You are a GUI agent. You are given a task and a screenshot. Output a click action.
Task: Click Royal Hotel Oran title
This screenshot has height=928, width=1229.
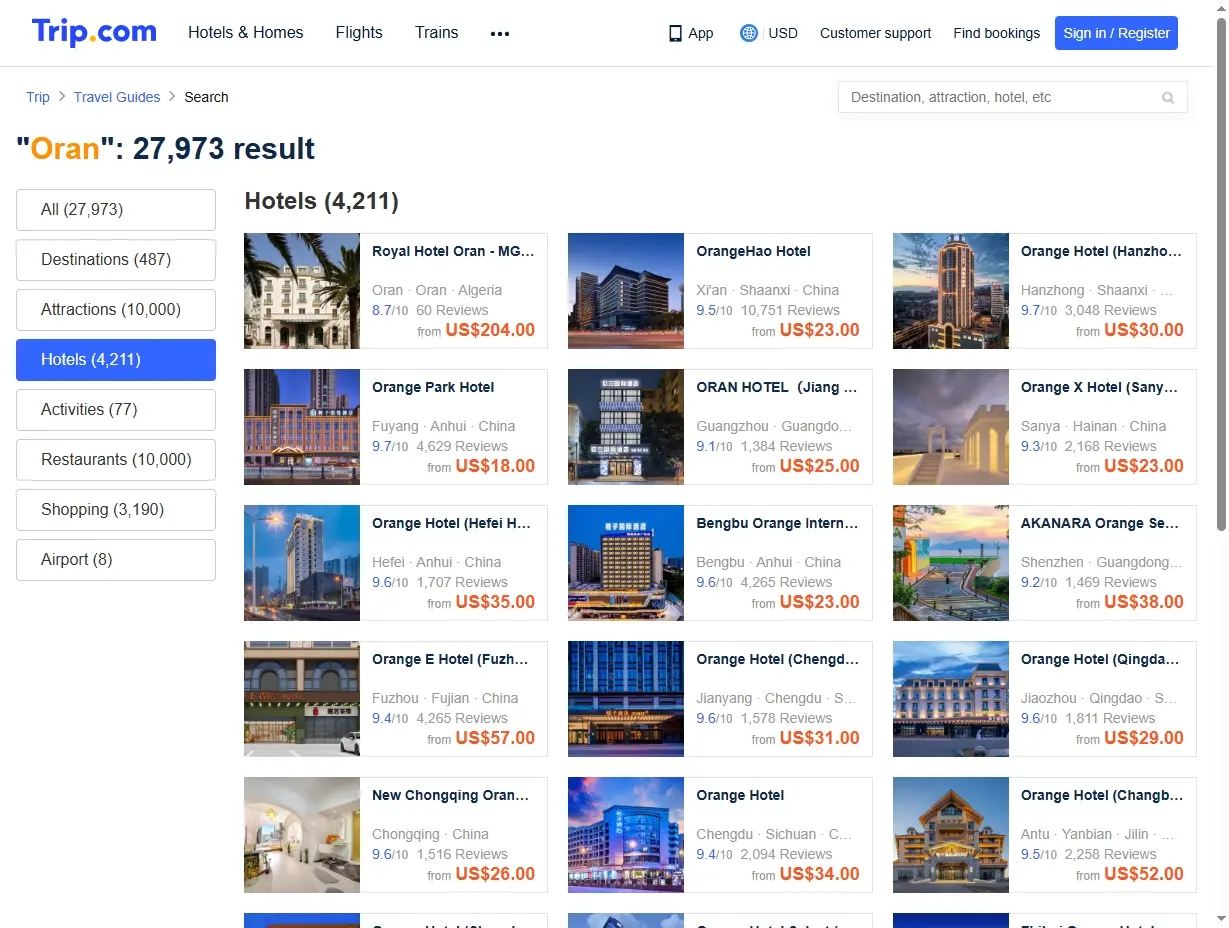(x=453, y=251)
